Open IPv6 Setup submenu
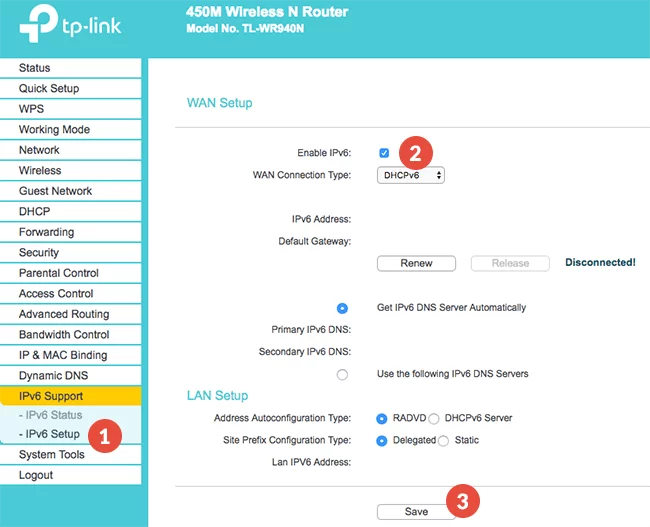Image resolution: width=650 pixels, height=527 pixels. [x=49, y=434]
